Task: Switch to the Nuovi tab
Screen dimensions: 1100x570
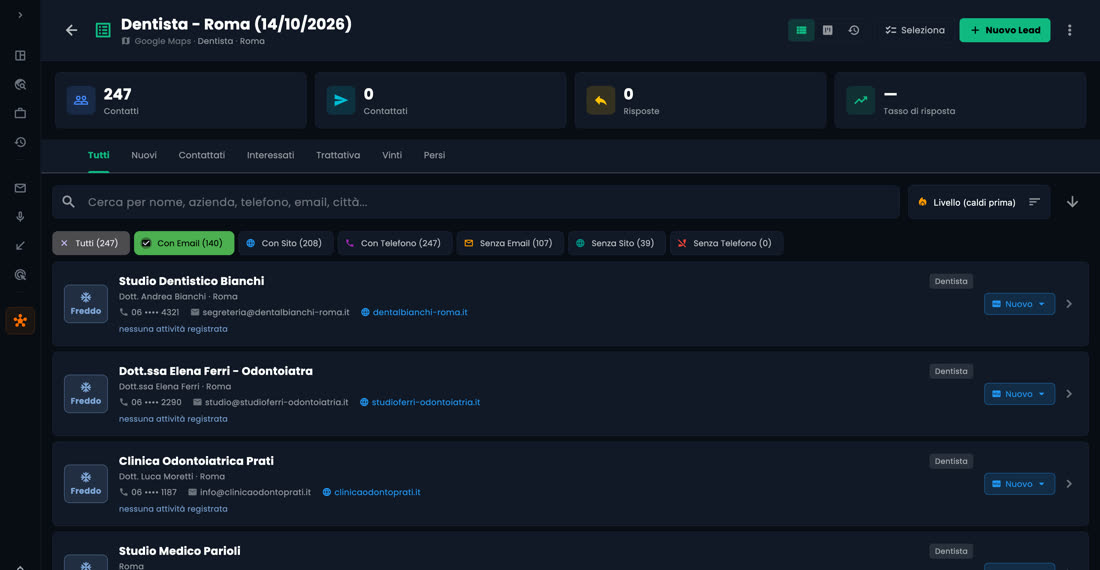Action: pos(144,155)
